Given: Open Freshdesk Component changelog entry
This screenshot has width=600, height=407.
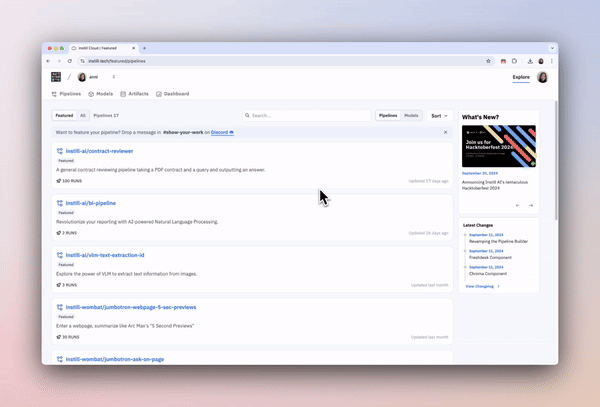Looking at the screenshot, I should tap(490, 257).
